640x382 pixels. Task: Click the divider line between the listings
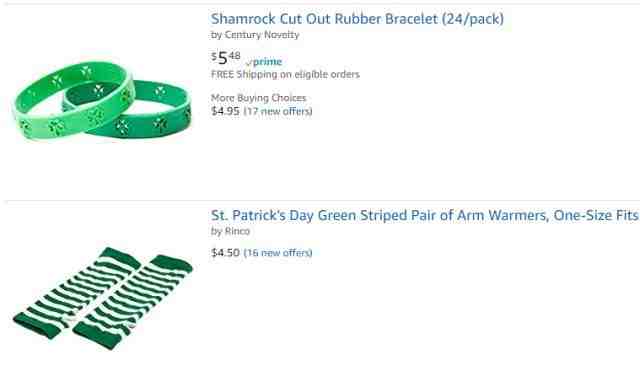click(322, 201)
